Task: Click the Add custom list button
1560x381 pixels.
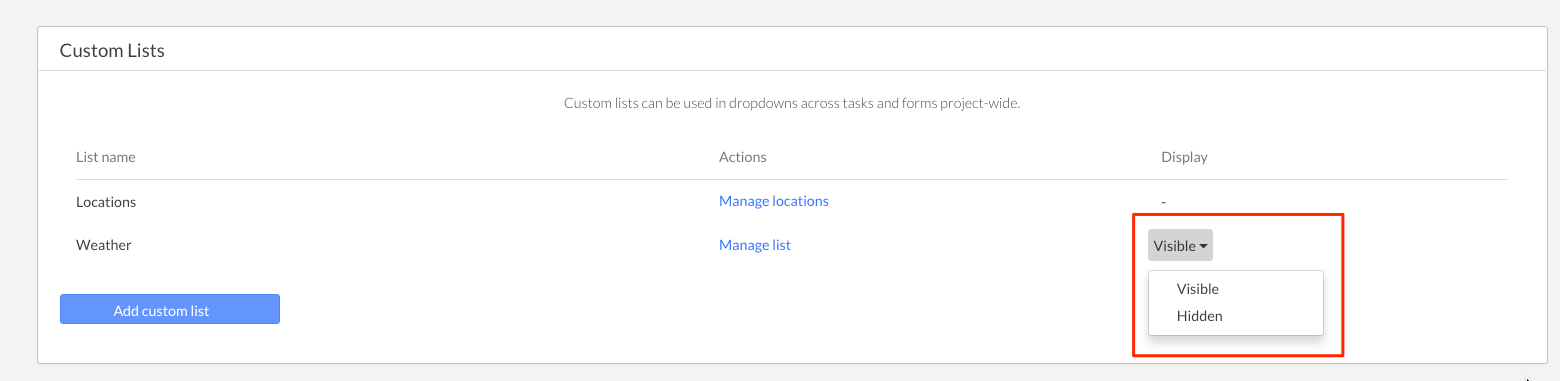Action: [x=170, y=310]
